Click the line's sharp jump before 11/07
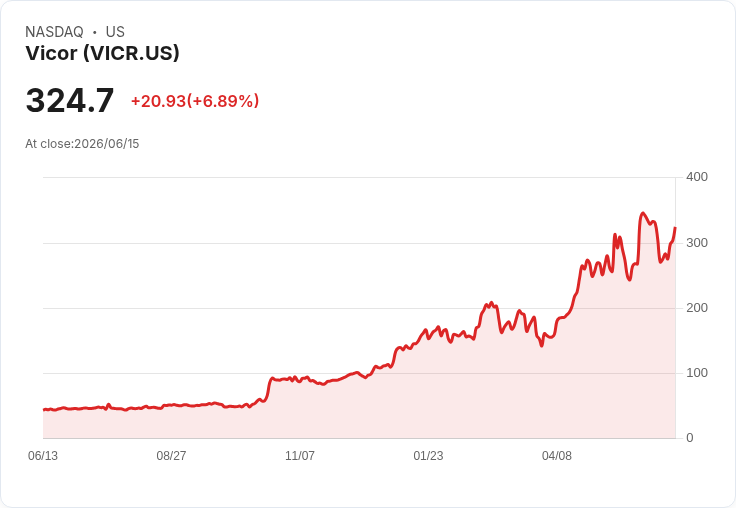This screenshot has width=736, height=508. tap(269, 387)
